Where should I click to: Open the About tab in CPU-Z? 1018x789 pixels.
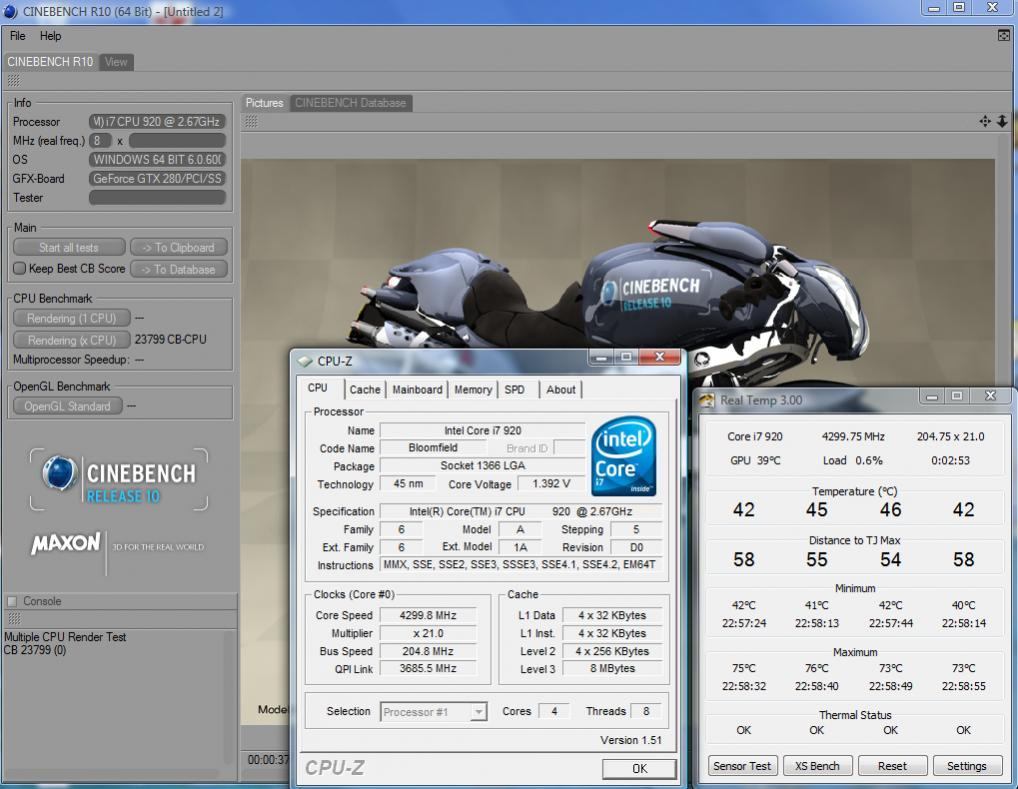[561, 390]
